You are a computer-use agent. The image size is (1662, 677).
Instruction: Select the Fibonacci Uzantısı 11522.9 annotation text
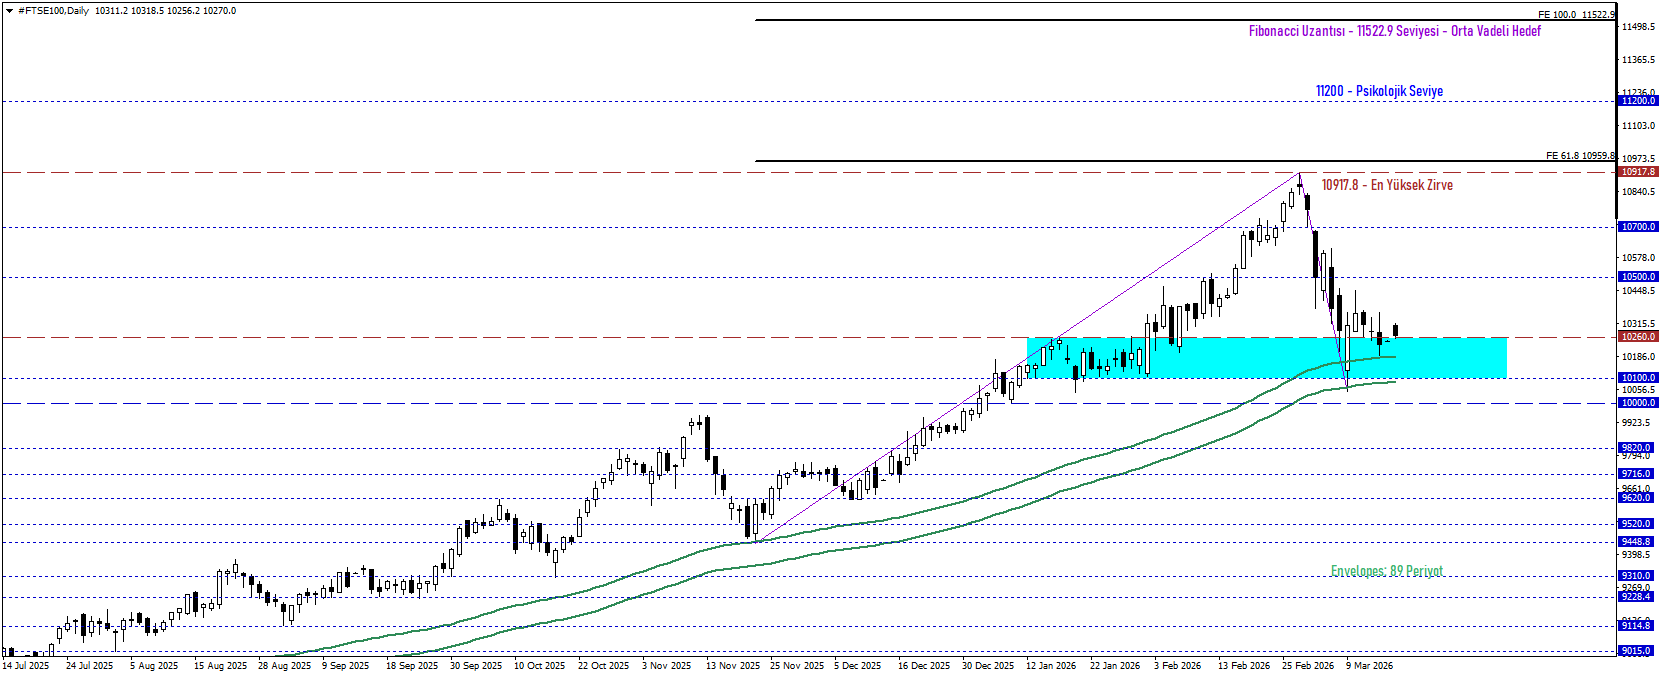[1394, 31]
